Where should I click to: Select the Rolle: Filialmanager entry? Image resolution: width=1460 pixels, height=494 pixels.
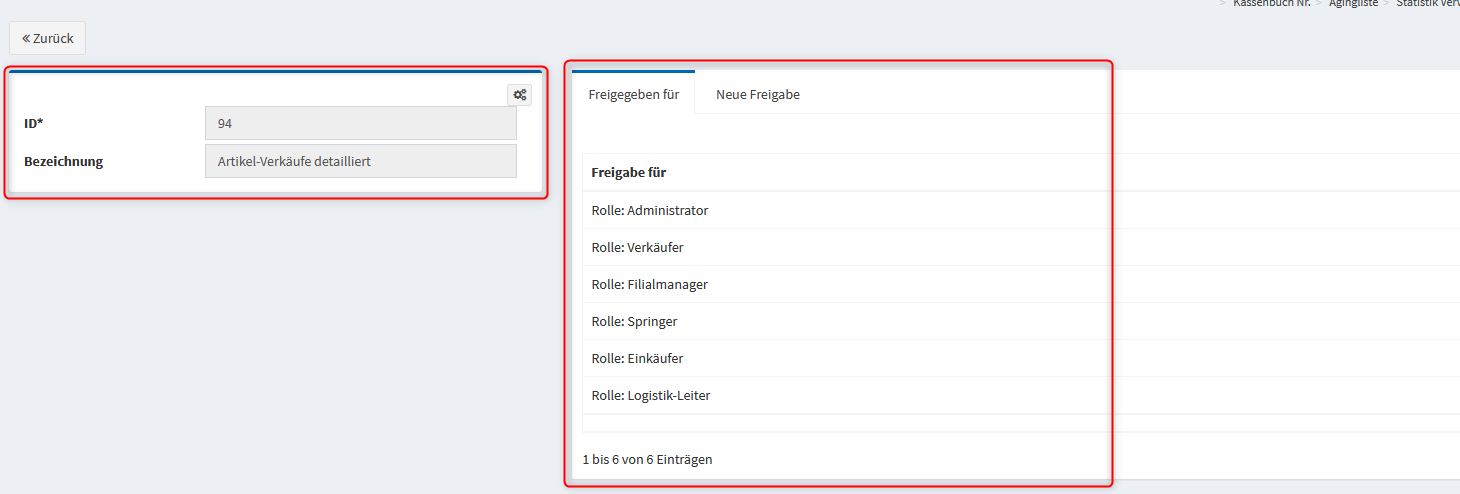[x=650, y=285]
